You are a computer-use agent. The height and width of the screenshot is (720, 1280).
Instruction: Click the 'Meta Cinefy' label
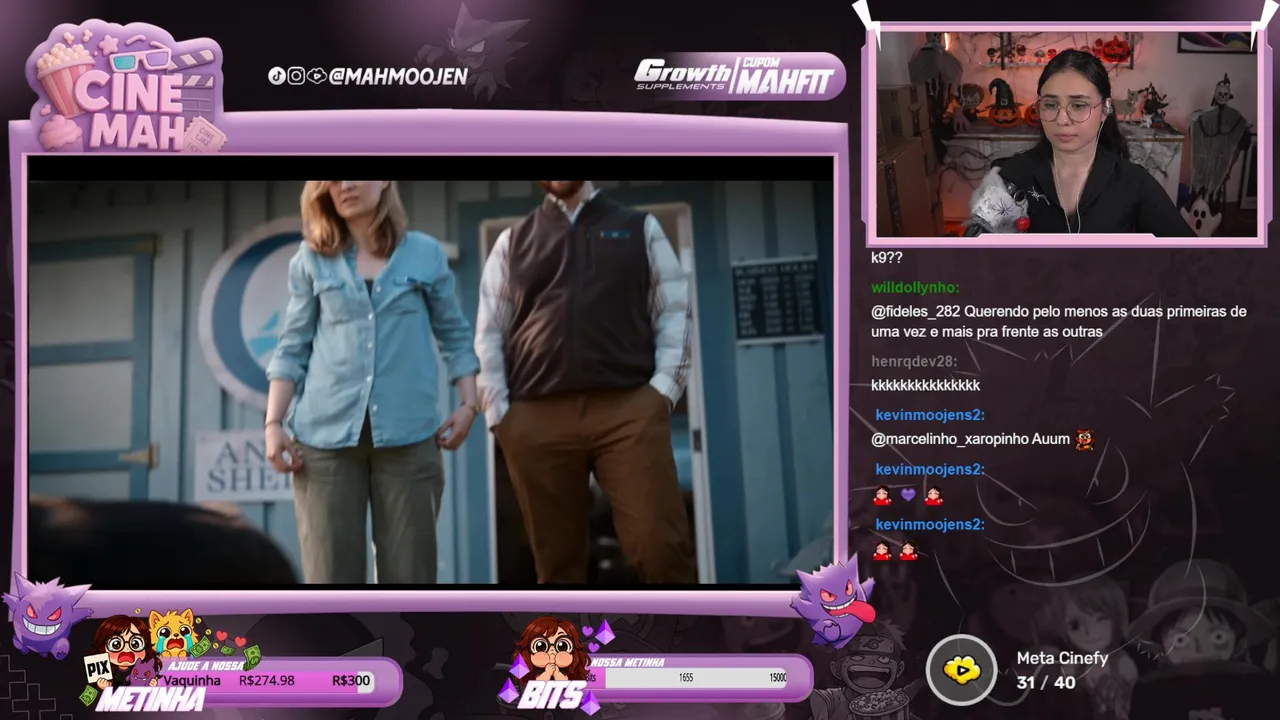1062,658
